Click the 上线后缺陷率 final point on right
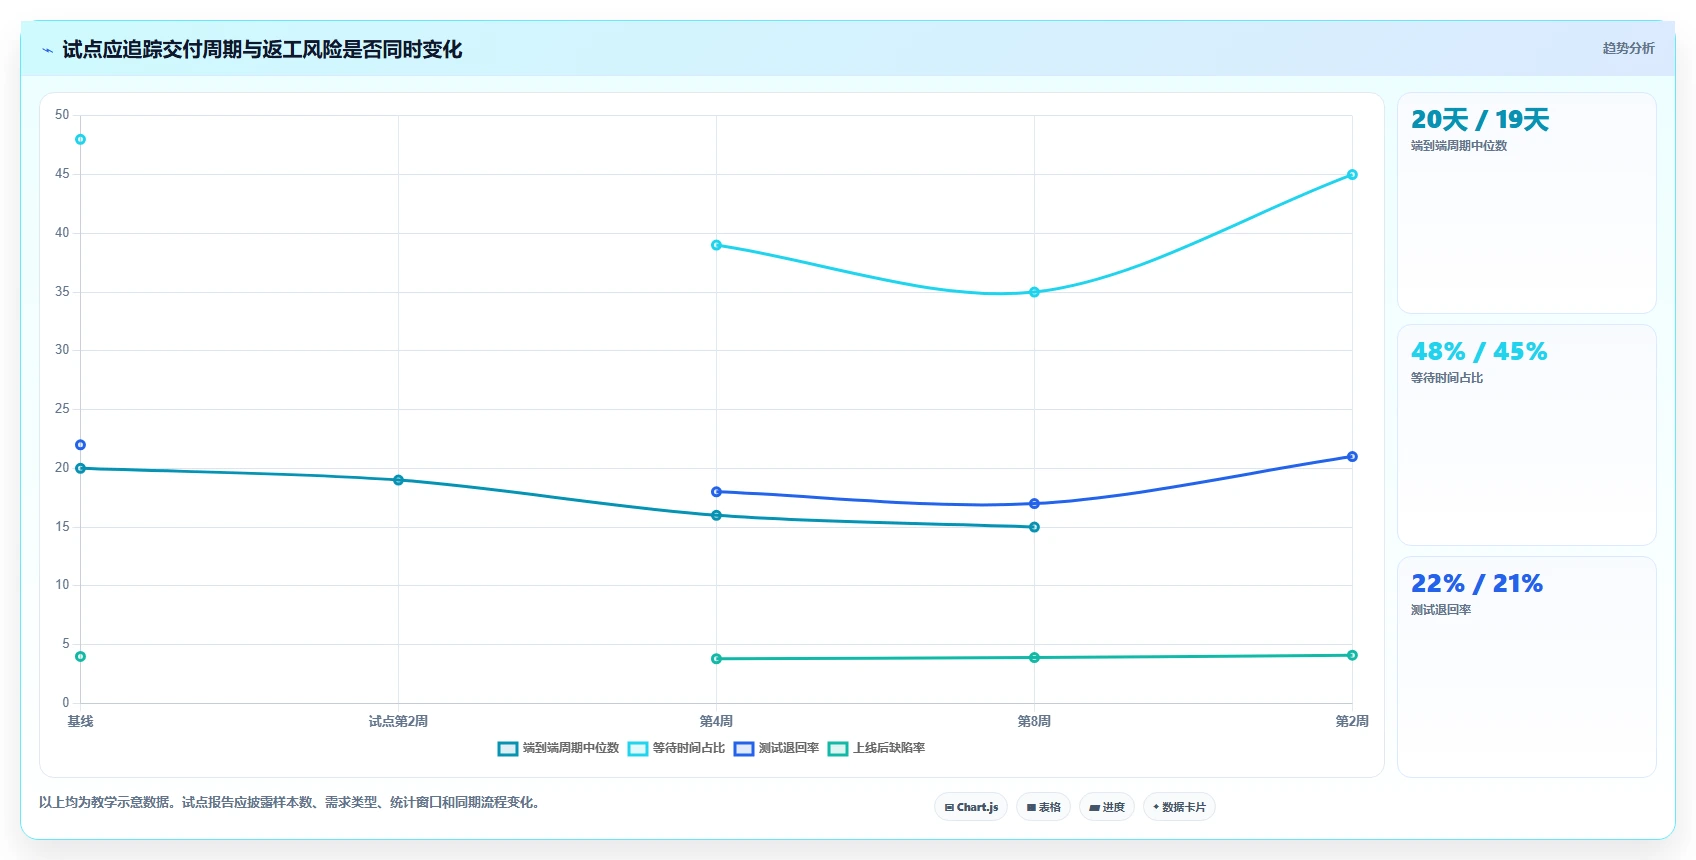 coord(1352,655)
